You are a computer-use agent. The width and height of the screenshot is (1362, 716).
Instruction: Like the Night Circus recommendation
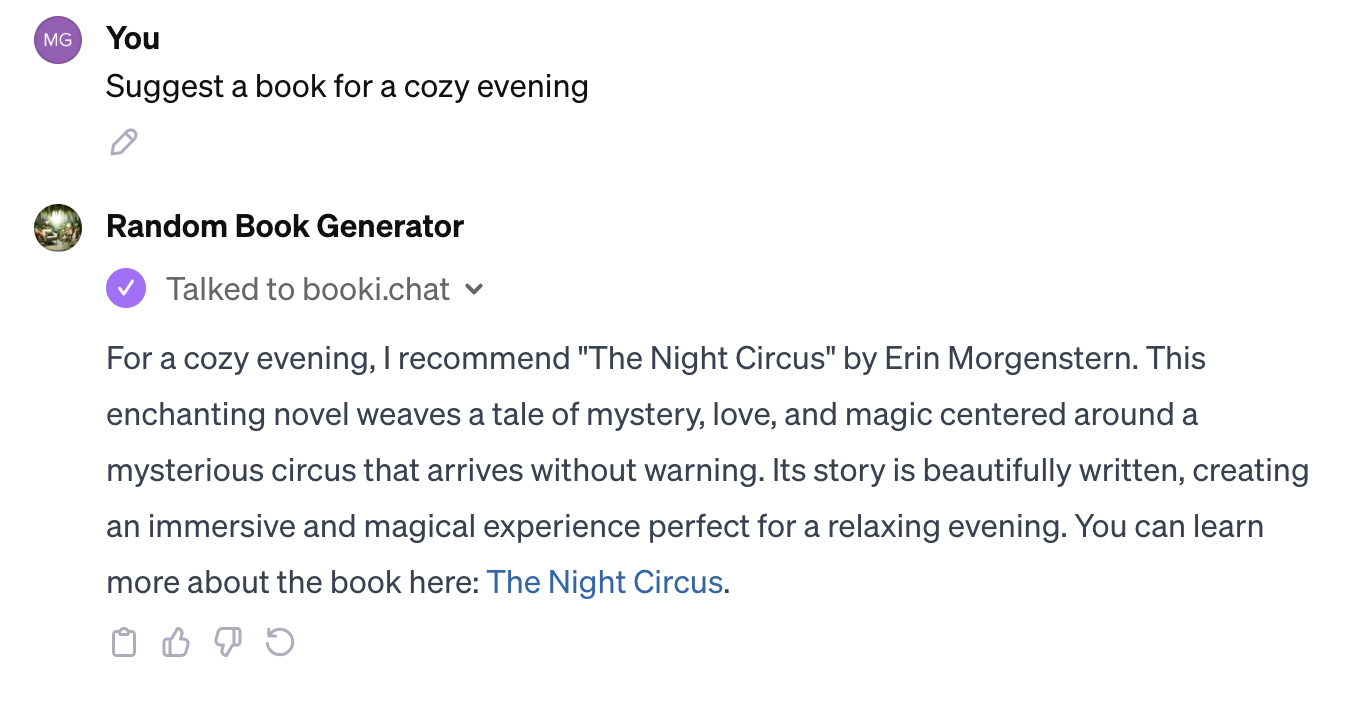[175, 643]
